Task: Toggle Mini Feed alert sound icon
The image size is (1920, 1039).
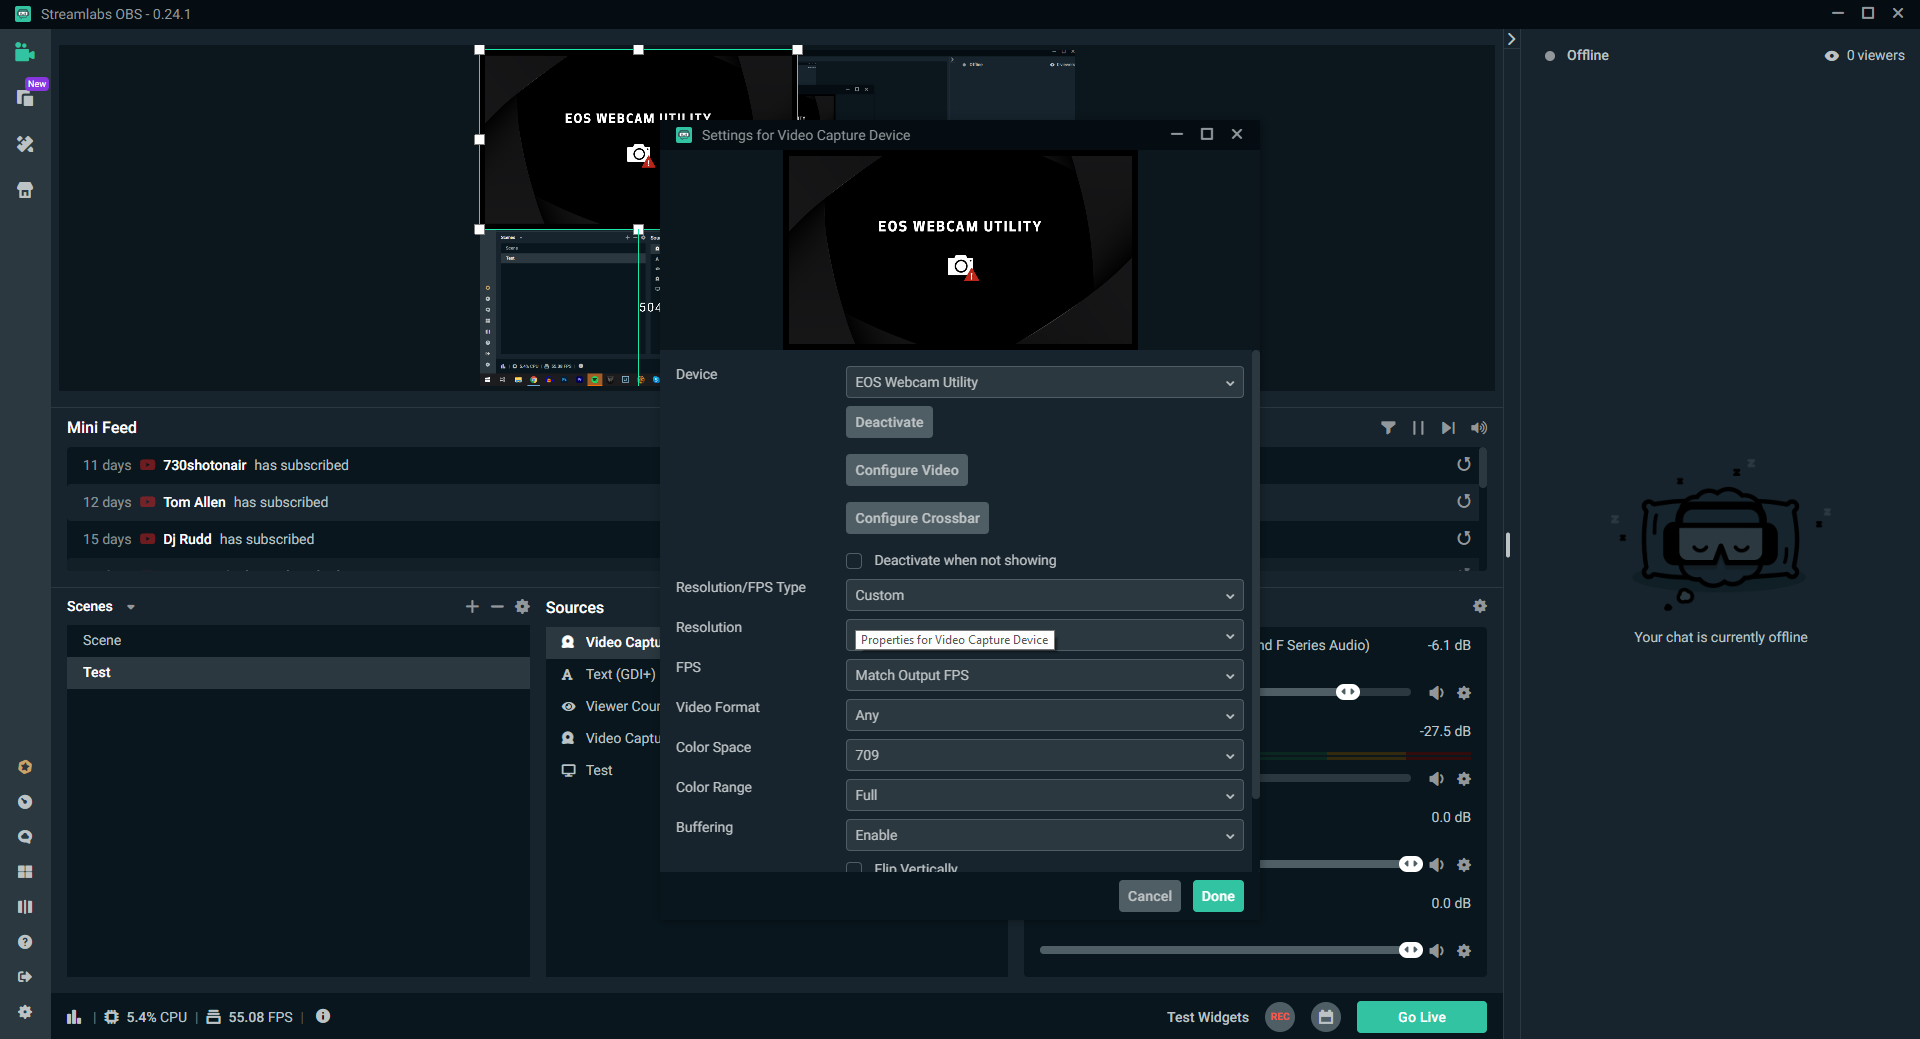Action: point(1479,428)
